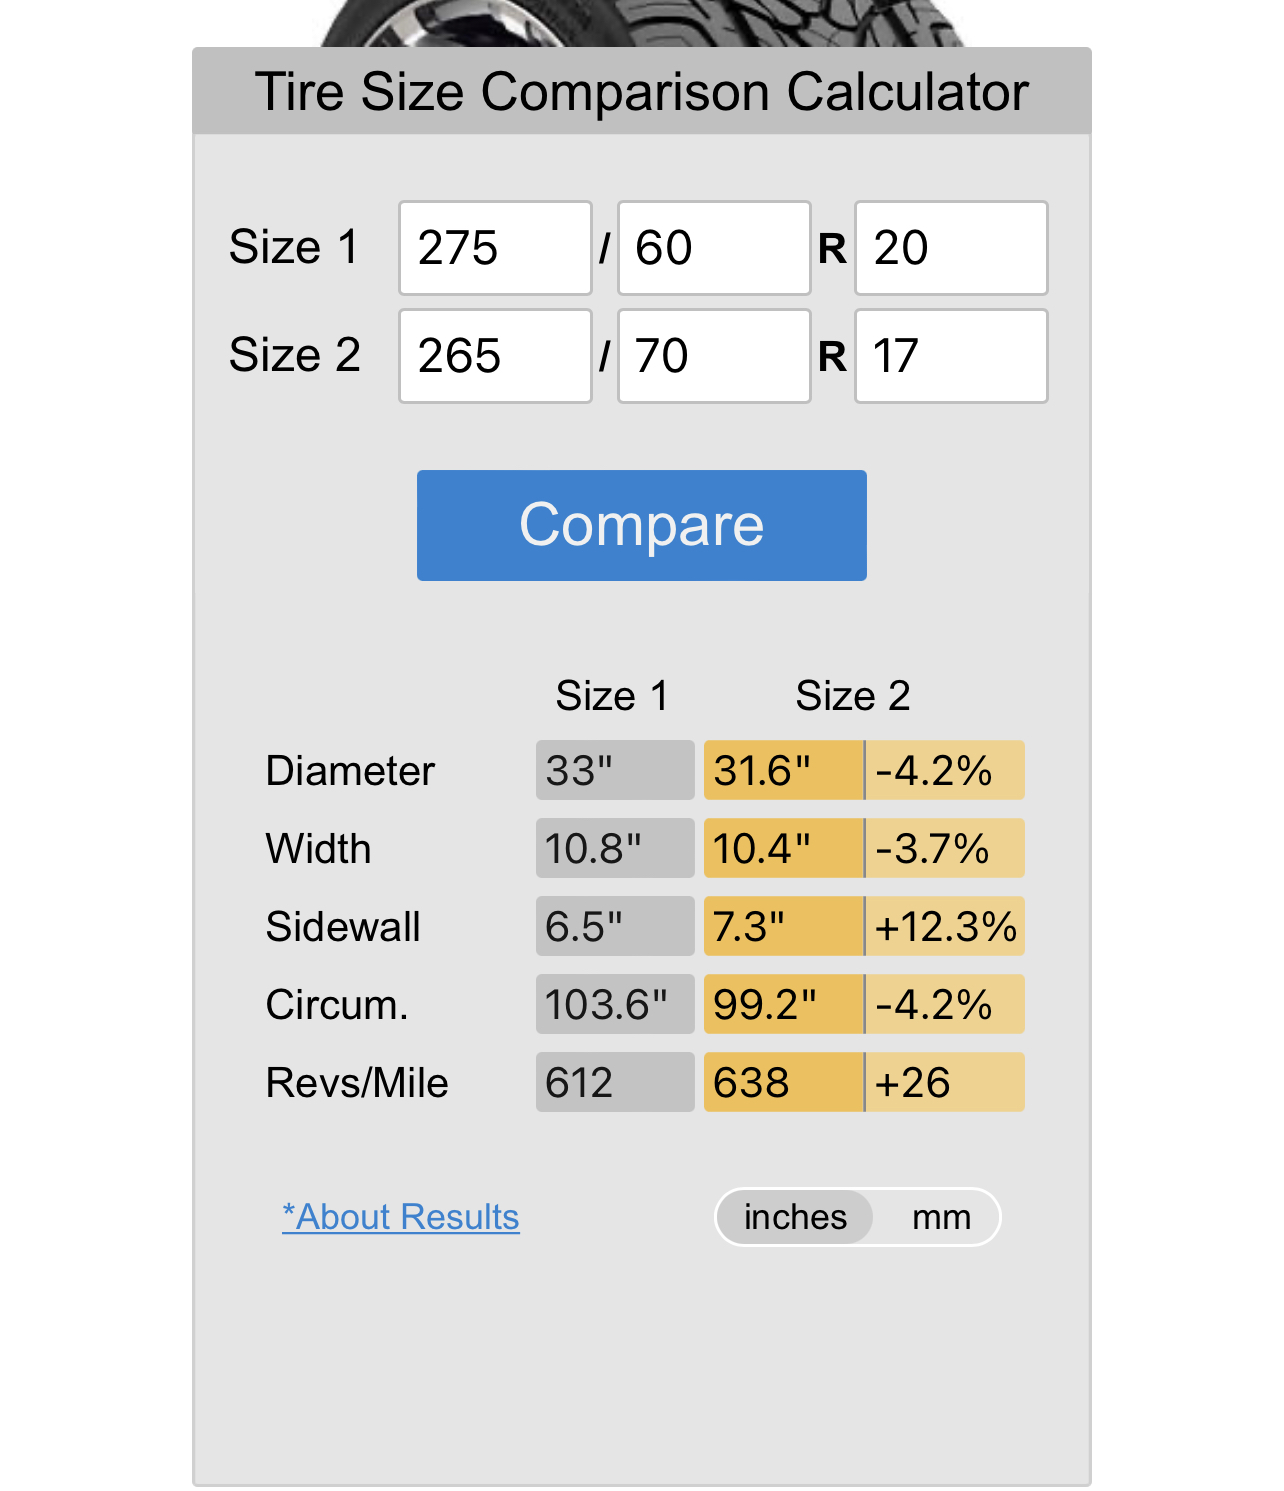Click the Revs/Mile difference +26 cell
The image size is (1284, 1491).
[x=945, y=1082]
